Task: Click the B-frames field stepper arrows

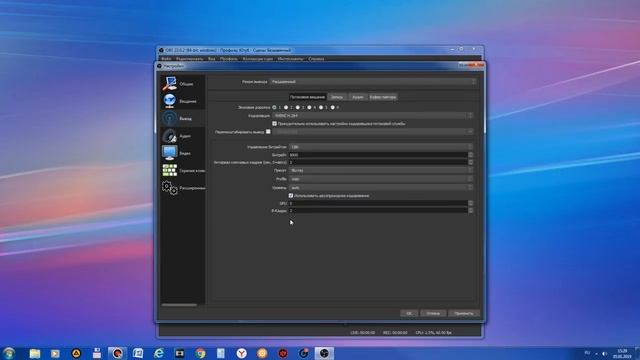Action: coord(470,210)
